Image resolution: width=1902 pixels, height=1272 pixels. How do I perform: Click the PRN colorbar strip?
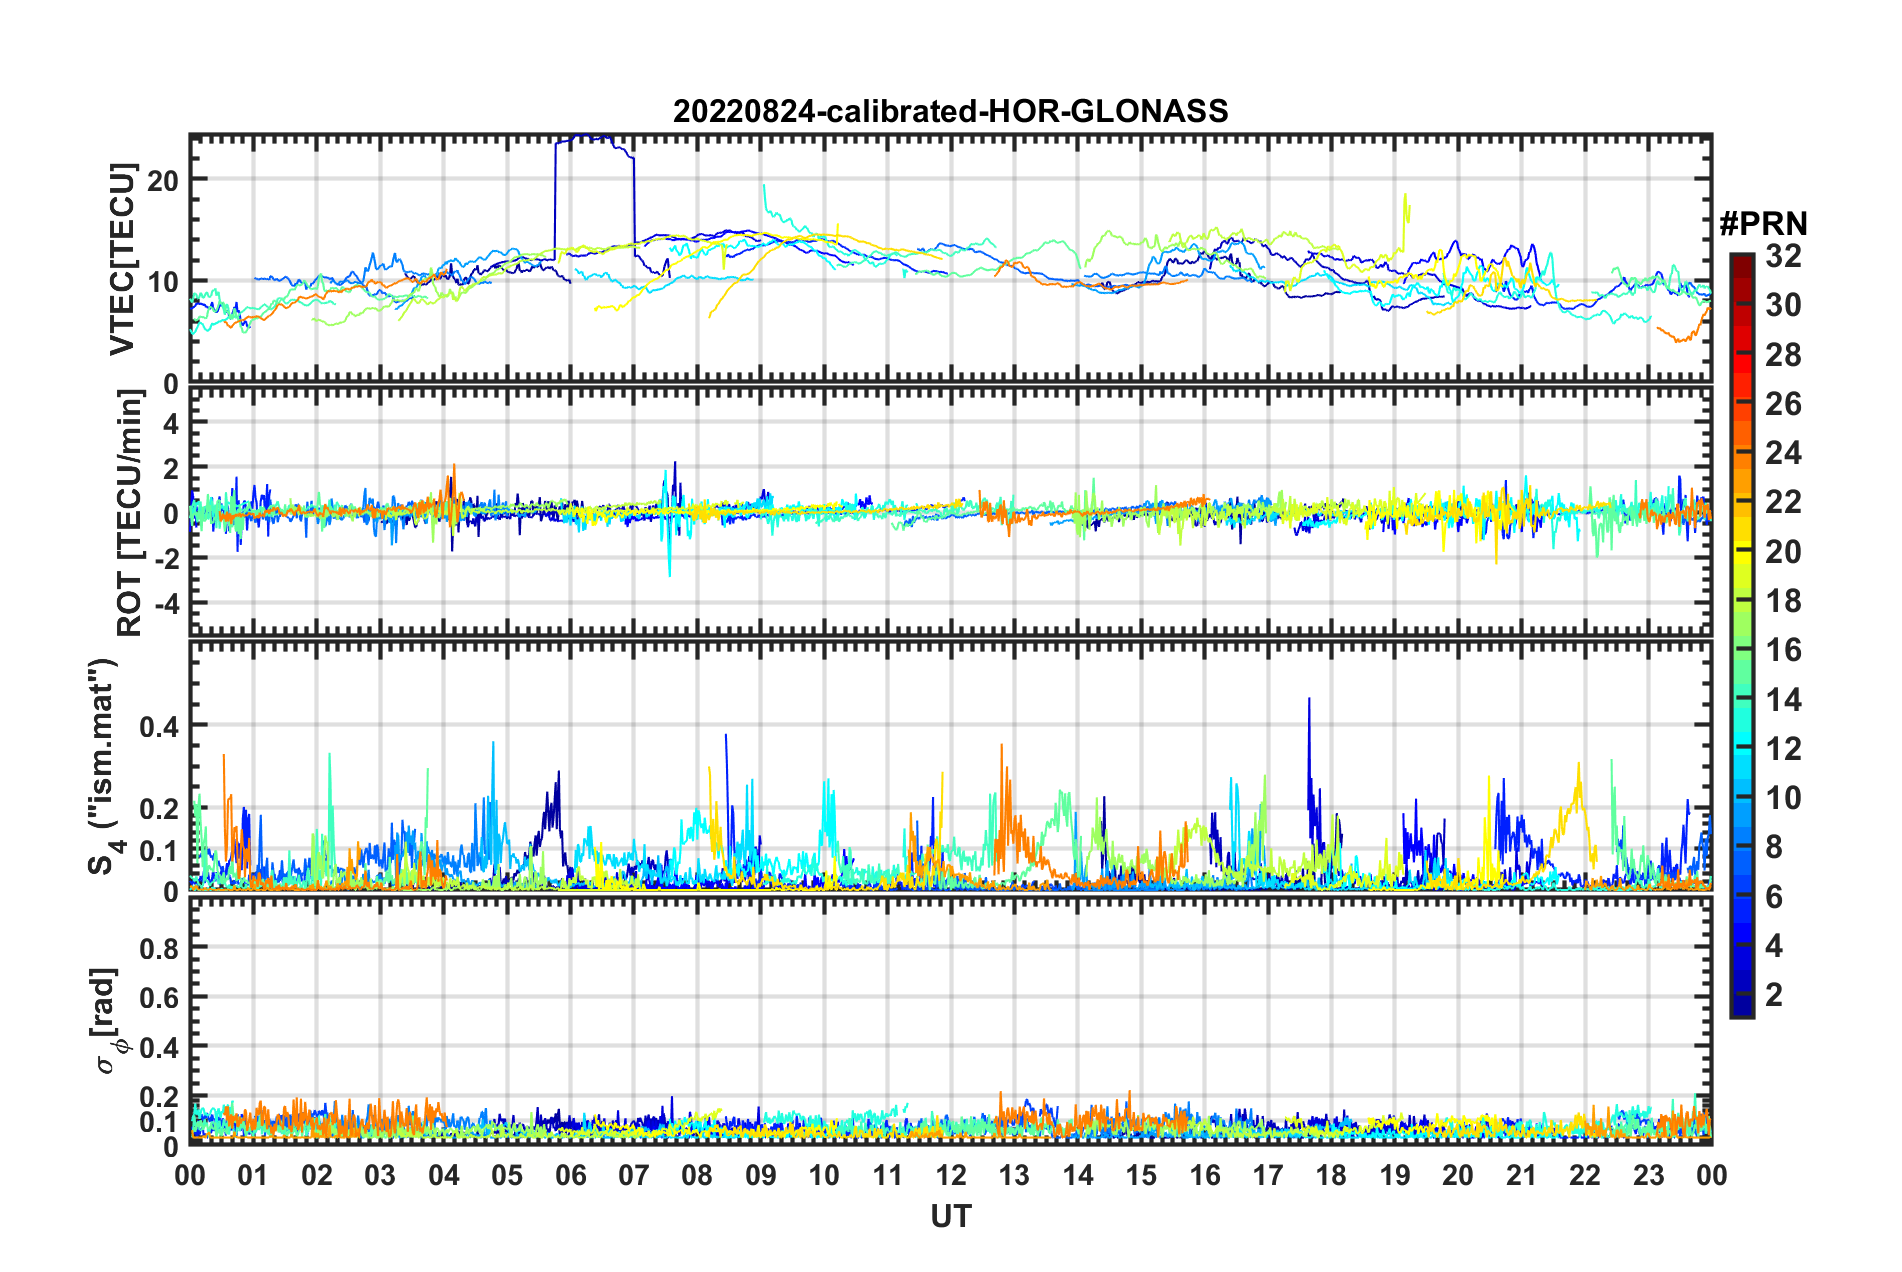tap(1742, 636)
